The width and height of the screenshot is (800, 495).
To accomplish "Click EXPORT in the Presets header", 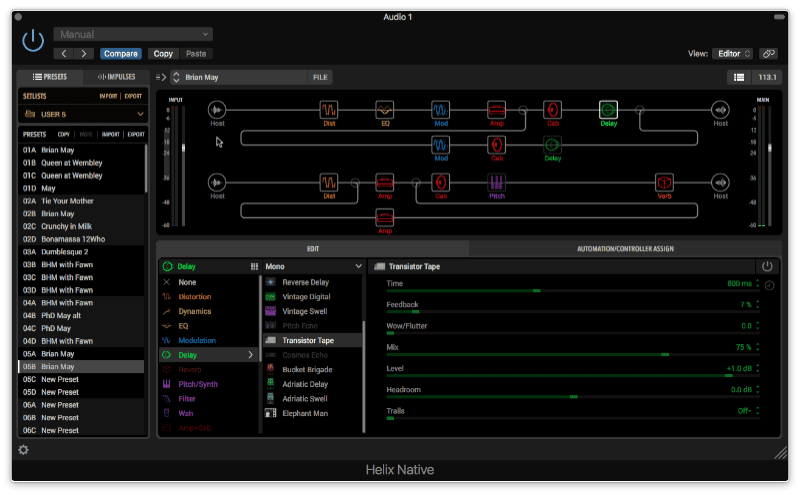I will (136, 134).
